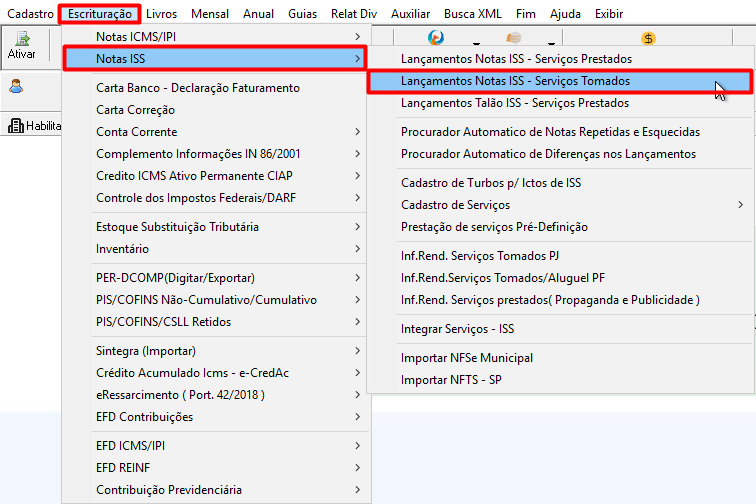Expand PER-DCOMP(Digitar/Exportar) submenu

[x=216, y=278]
